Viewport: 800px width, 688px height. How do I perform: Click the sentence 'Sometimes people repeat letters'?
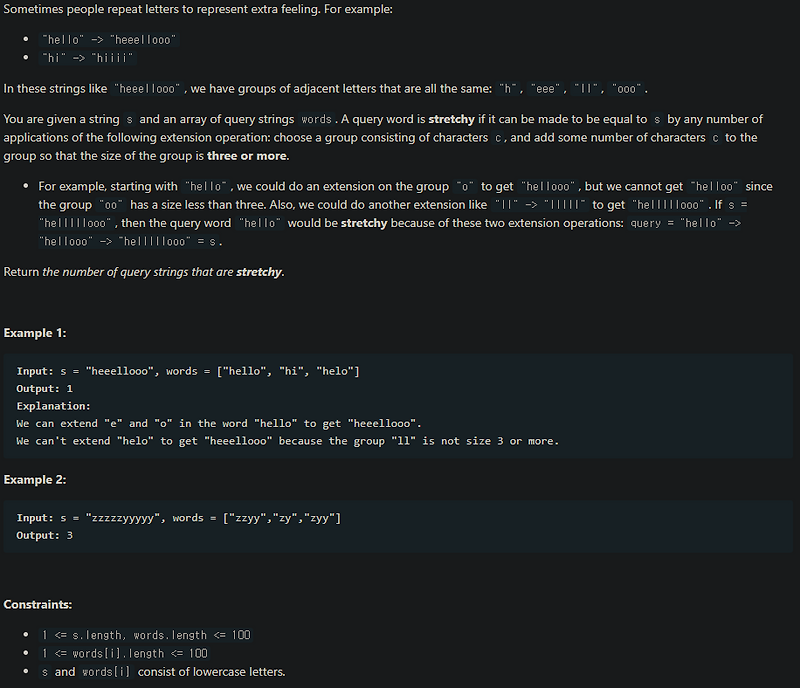click(x=198, y=9)
